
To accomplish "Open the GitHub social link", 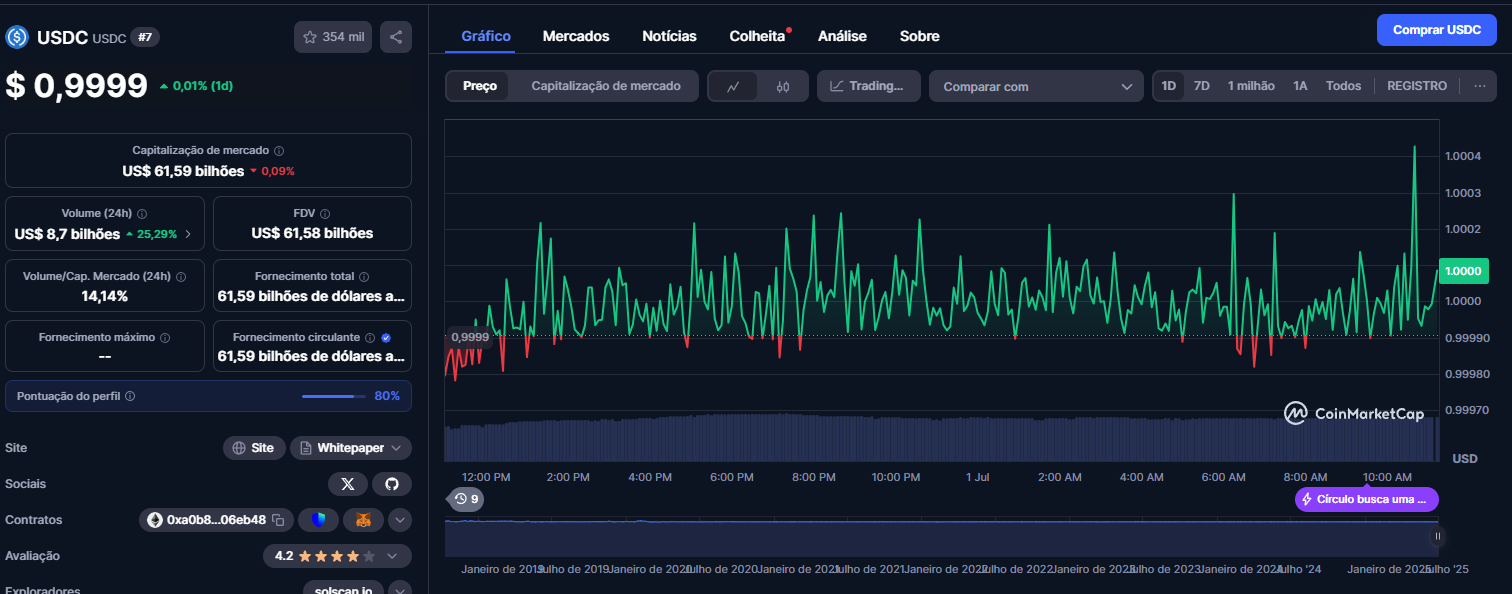I will 392,484.
